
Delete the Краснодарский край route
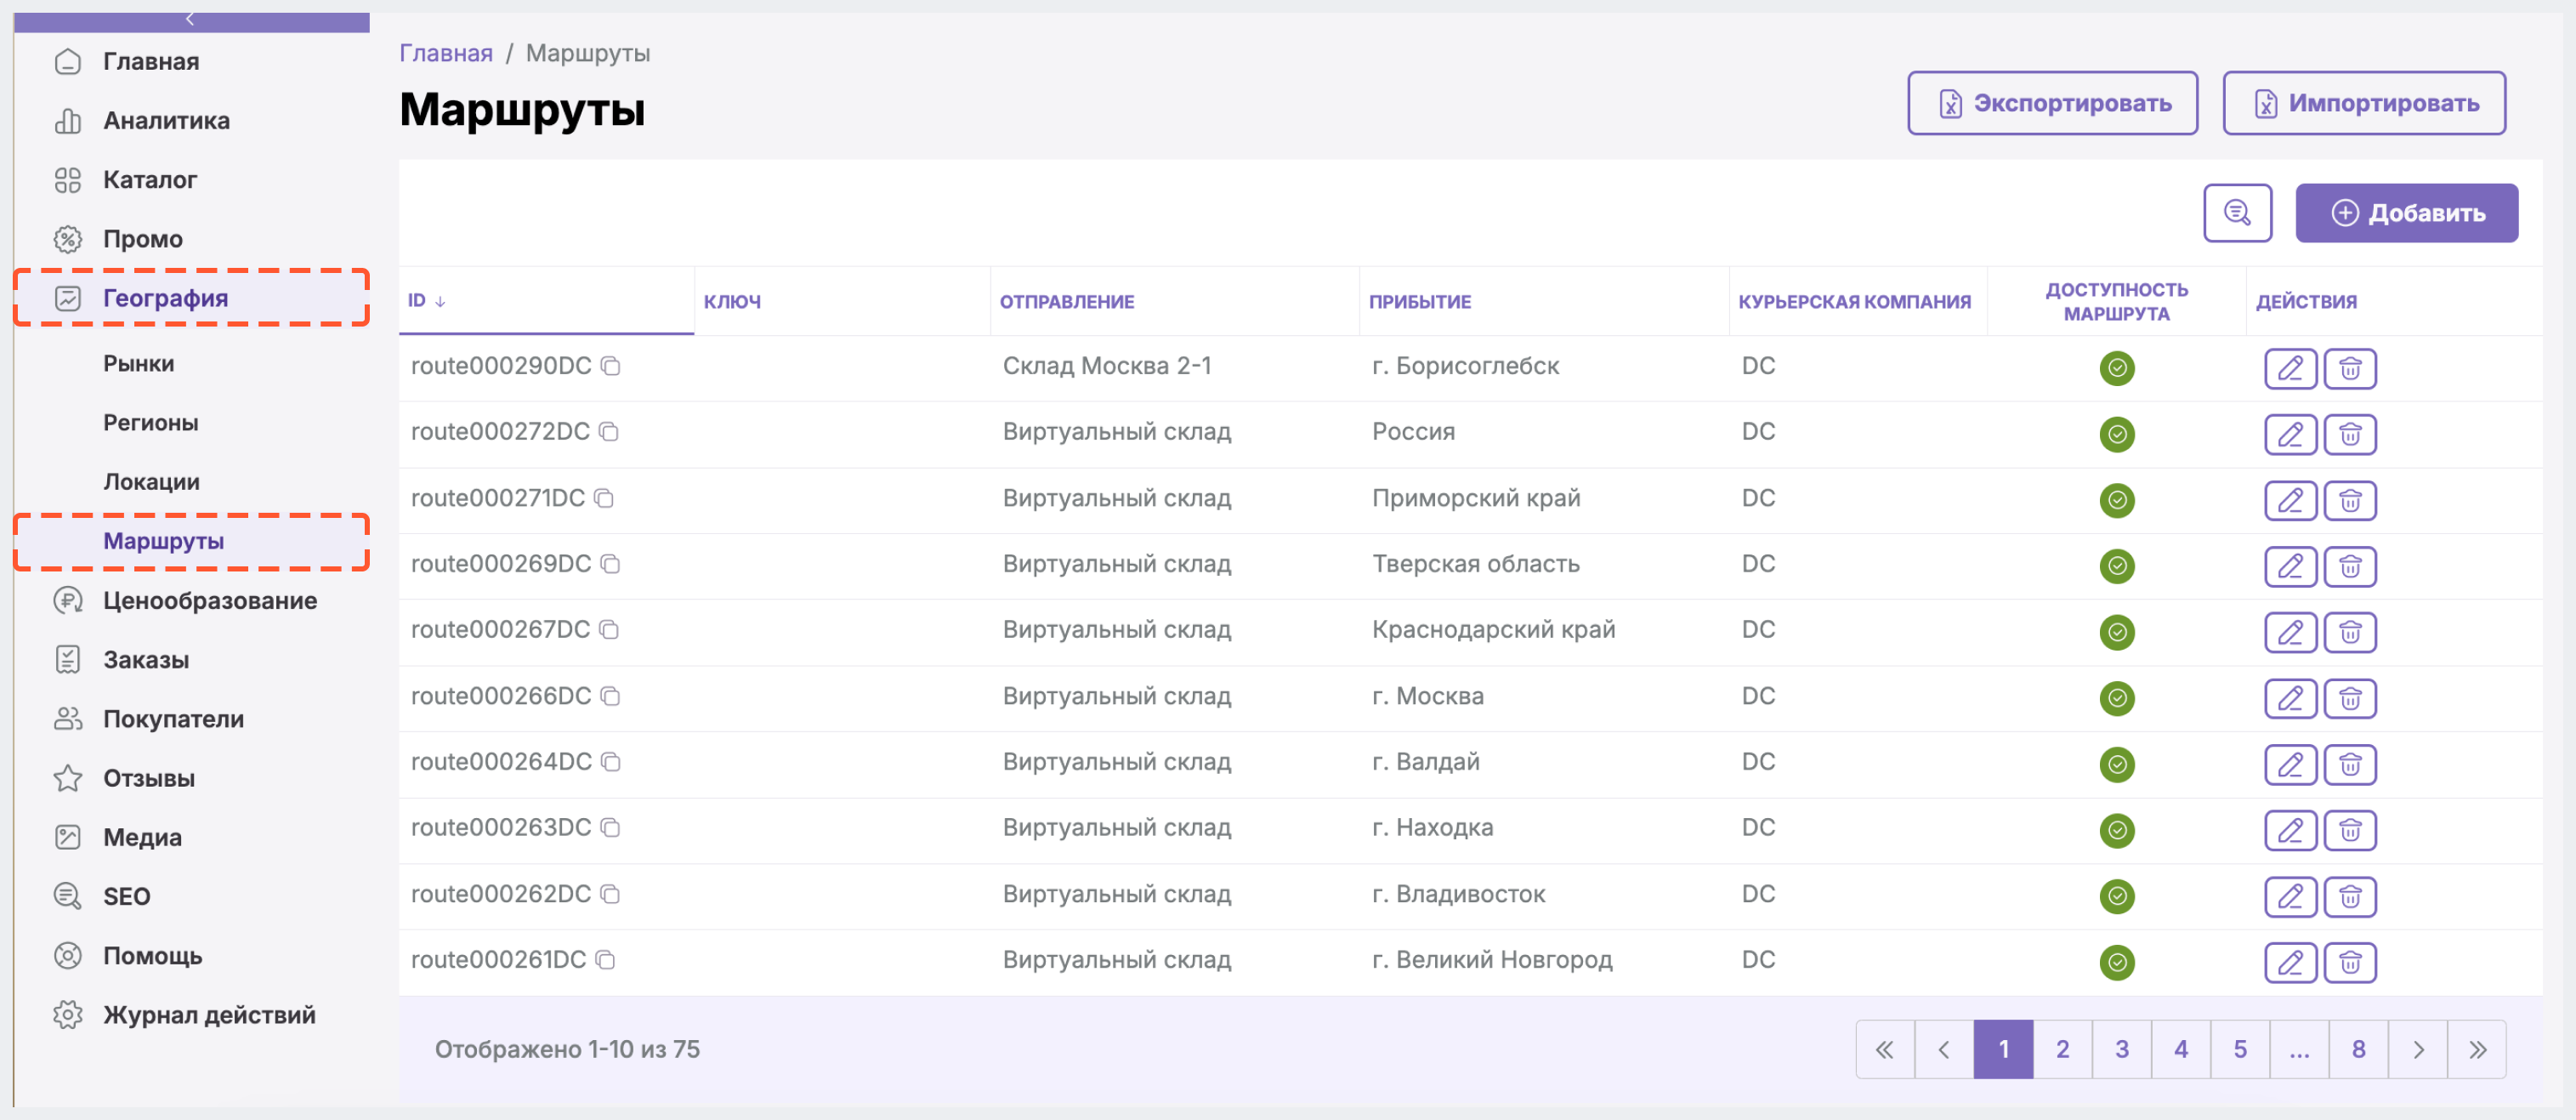[x=2350, y=632]
